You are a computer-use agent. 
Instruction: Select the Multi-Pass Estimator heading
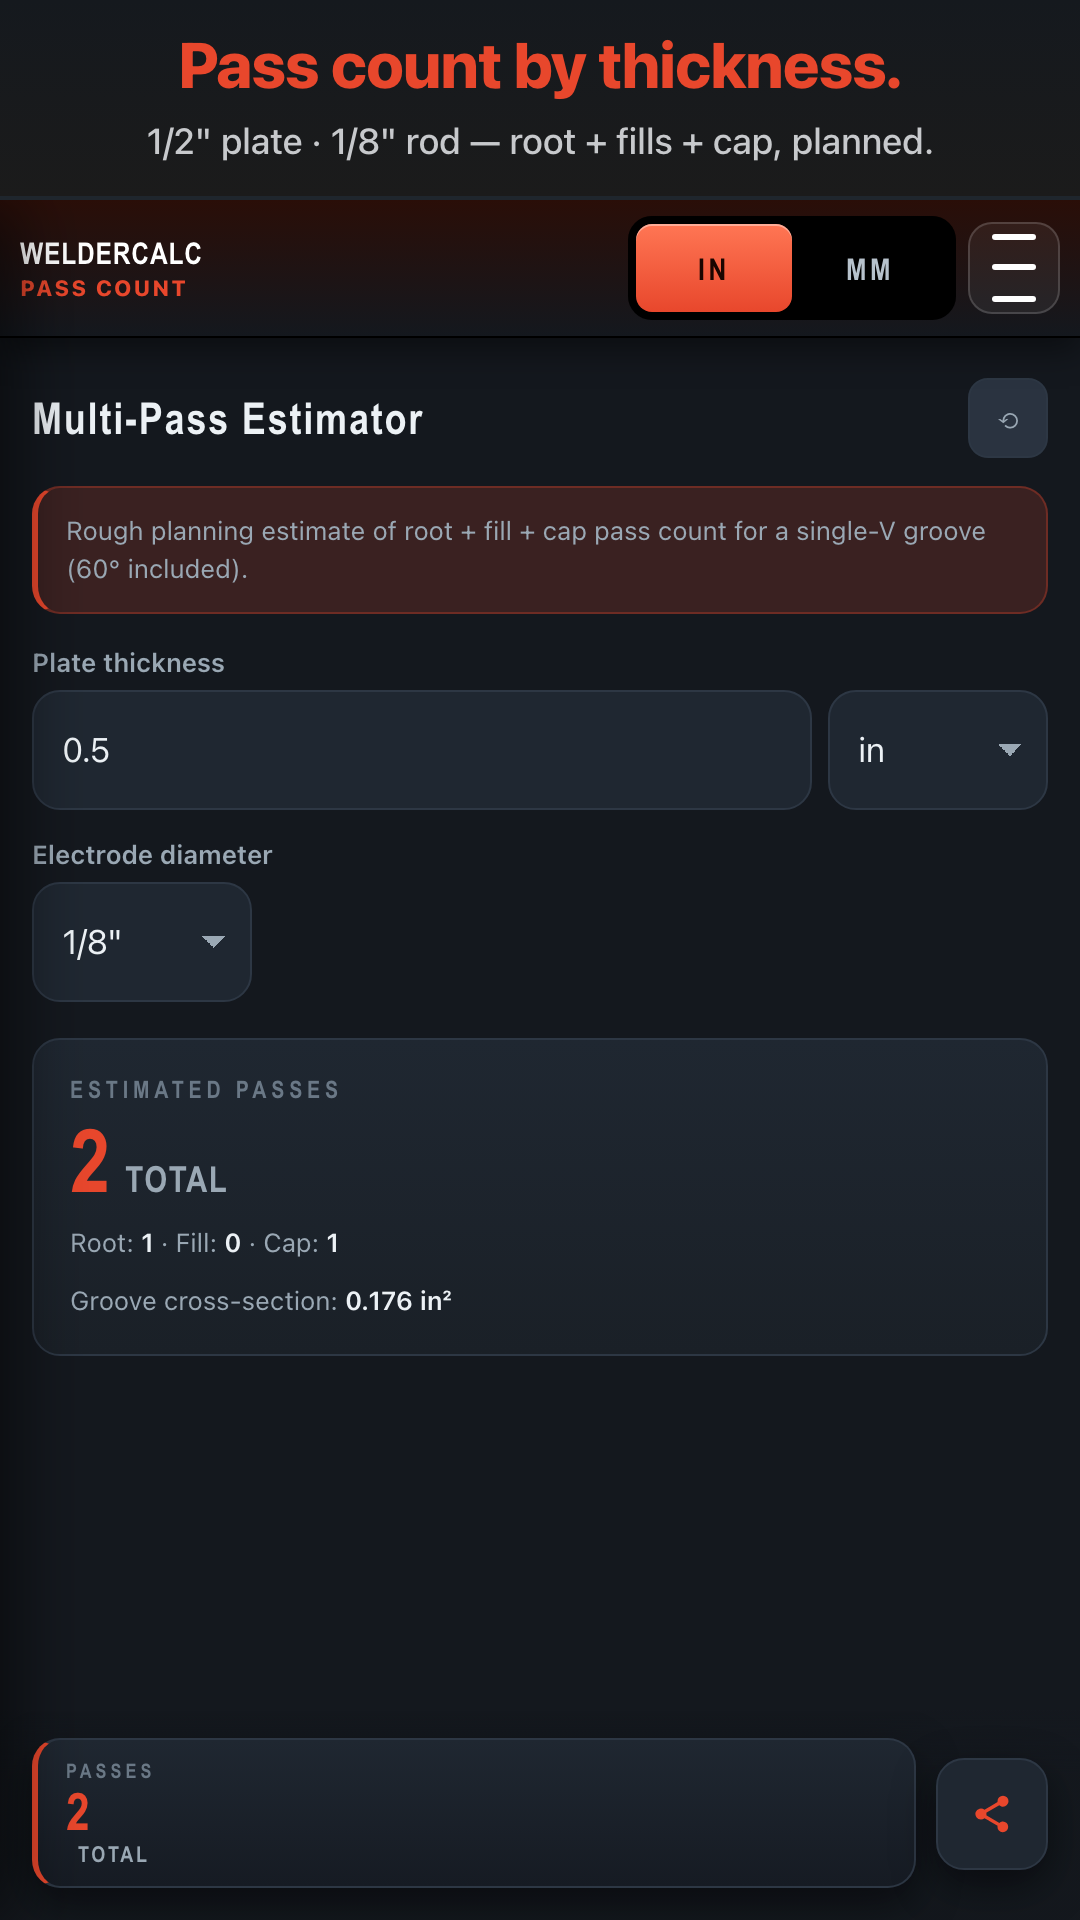[x=228, y=419]
